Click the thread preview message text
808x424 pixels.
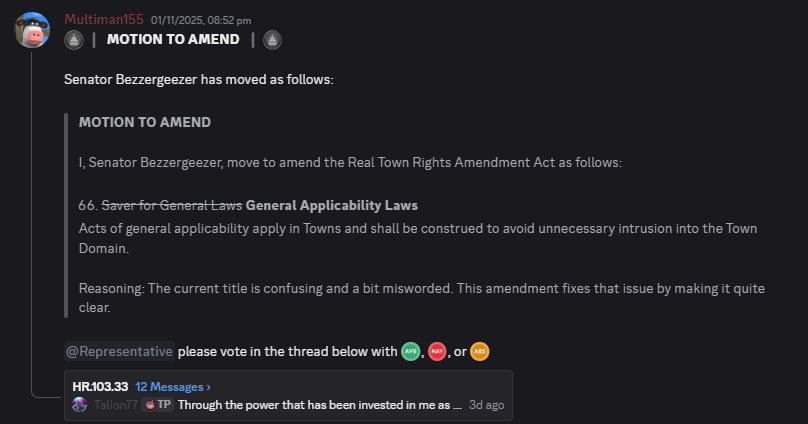pyautogui.click(x=320, y=405)
